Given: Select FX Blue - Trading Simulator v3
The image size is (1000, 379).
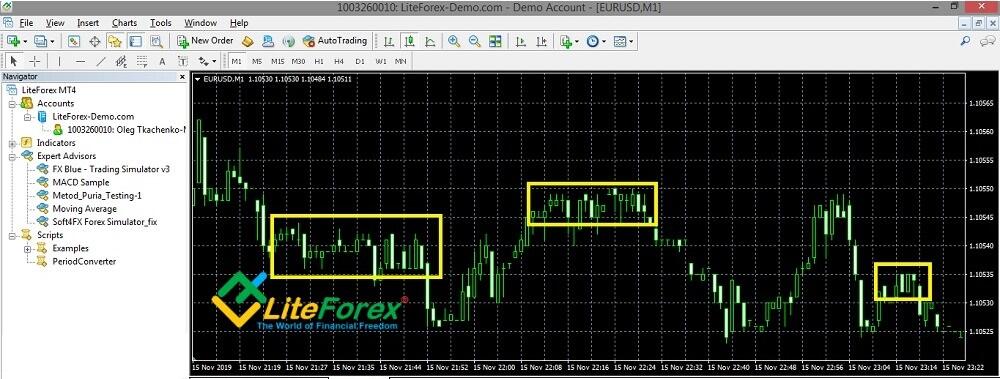Looking at the screenshot, I should click(111, 169).
